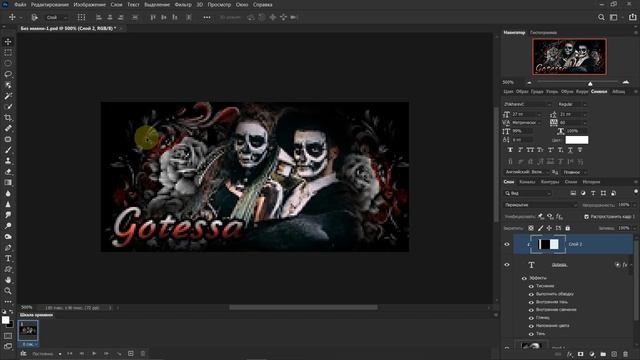Open the Вид layer filter dropdown
The image size is (640, 360).
(x=527, y=193)
